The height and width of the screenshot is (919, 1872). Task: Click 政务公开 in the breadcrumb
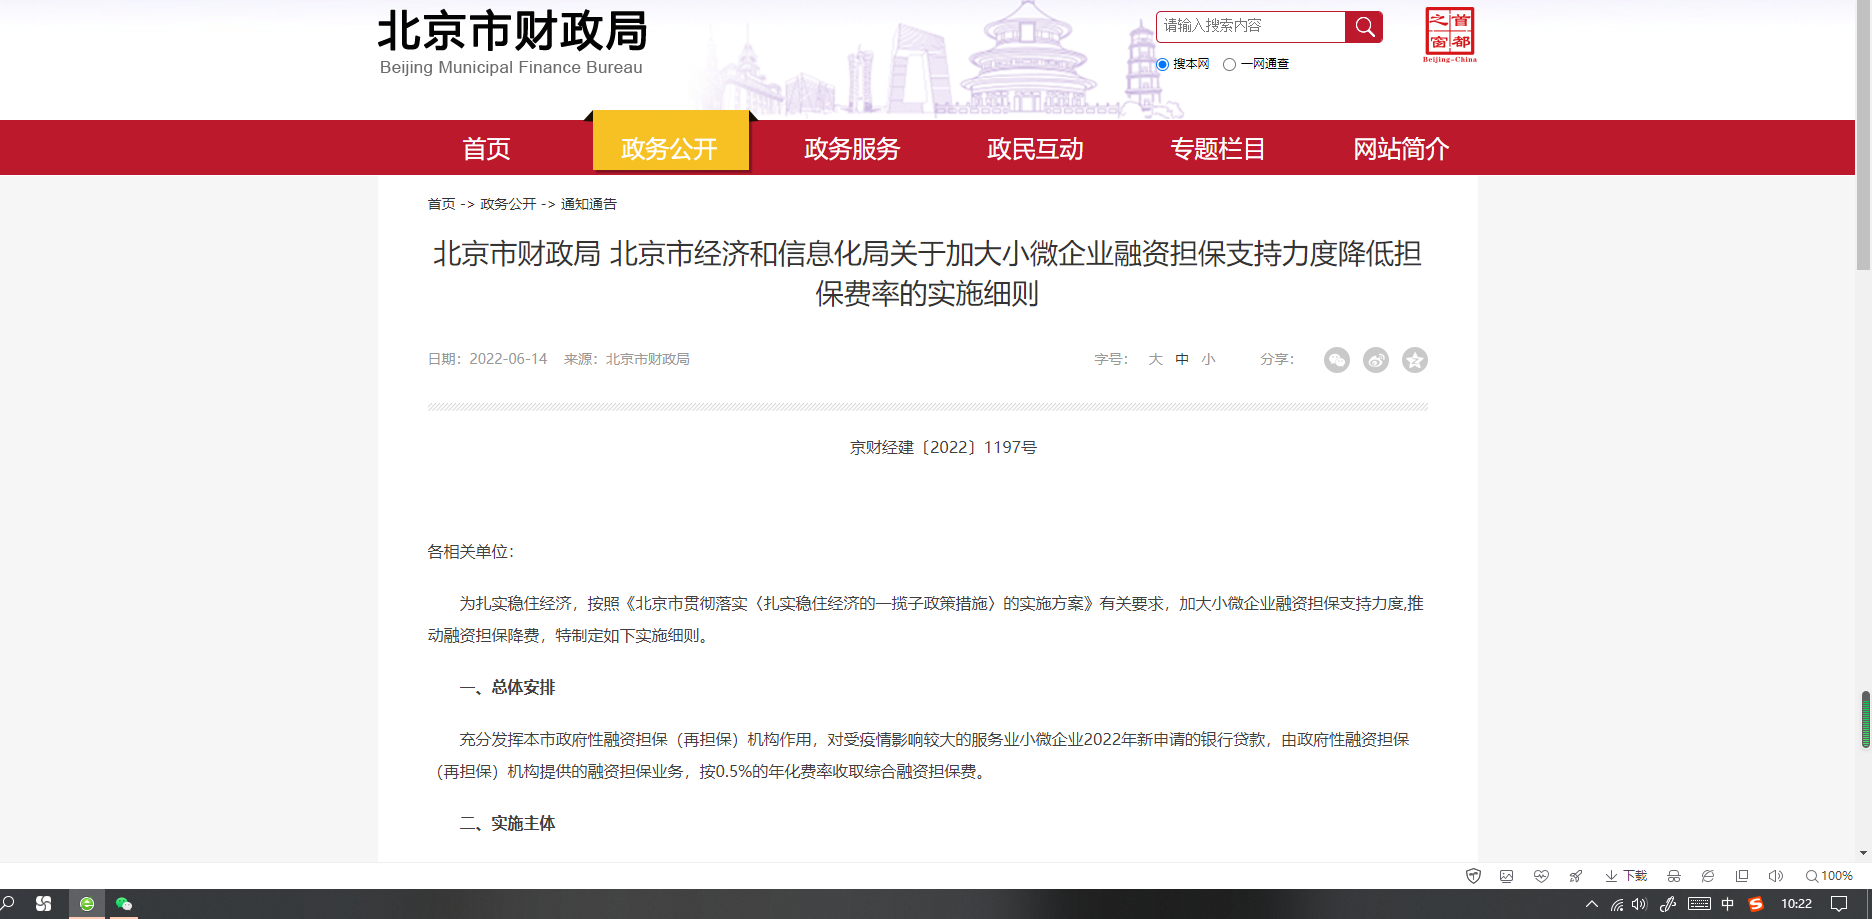pyautogui.click(x=508, y=204)
